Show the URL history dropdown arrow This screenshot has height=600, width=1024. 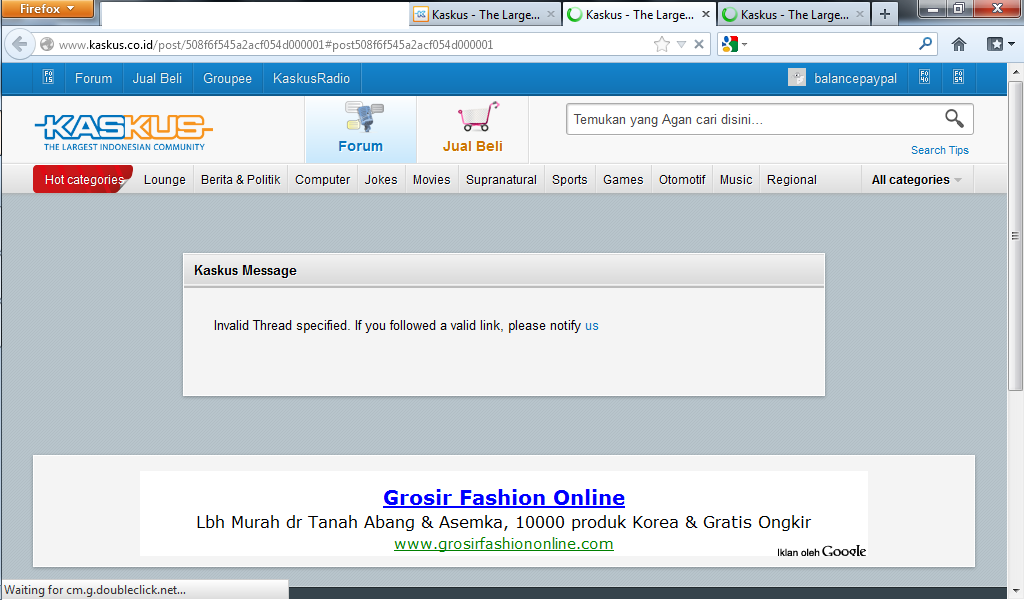681,44
